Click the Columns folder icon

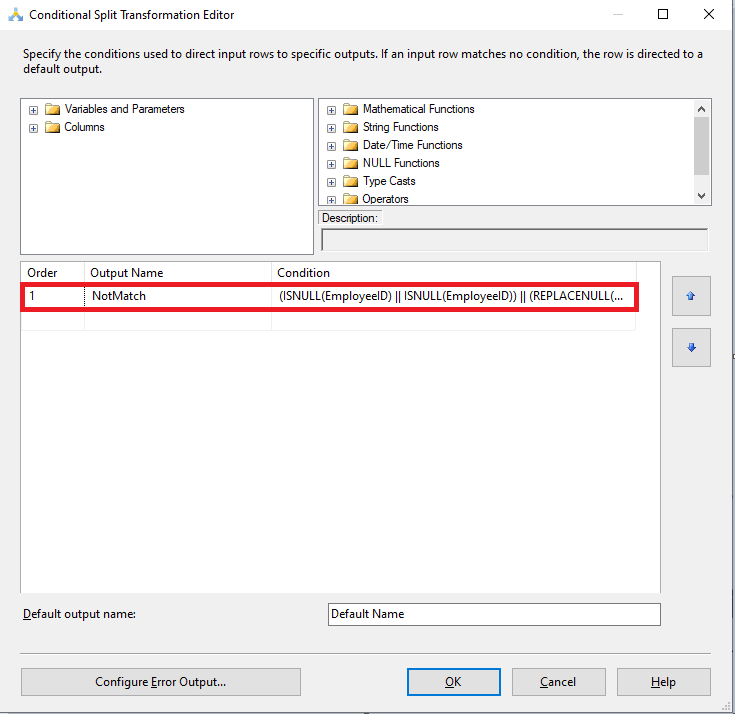coord(52,127)
